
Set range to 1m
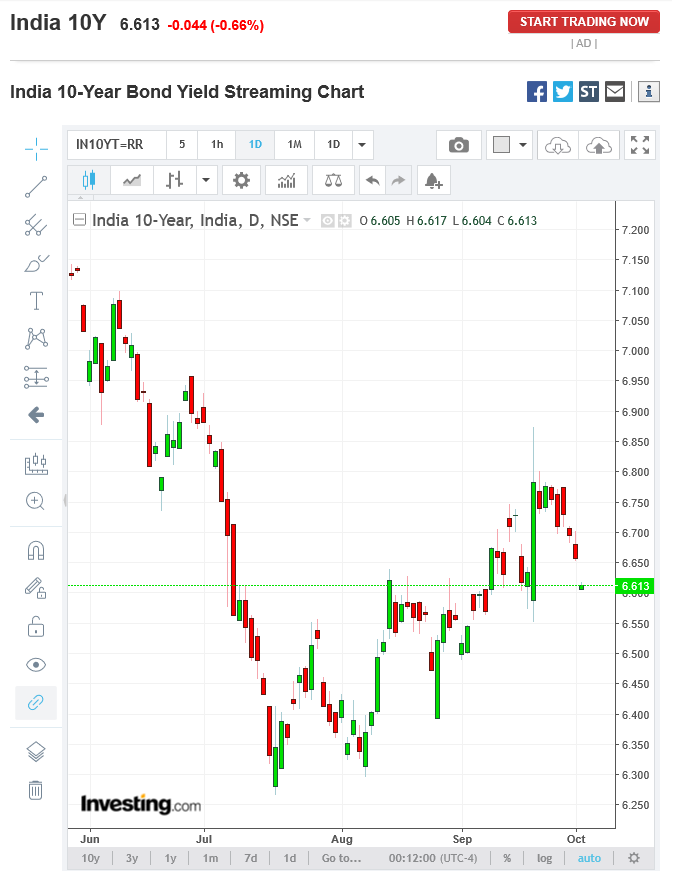210,858
